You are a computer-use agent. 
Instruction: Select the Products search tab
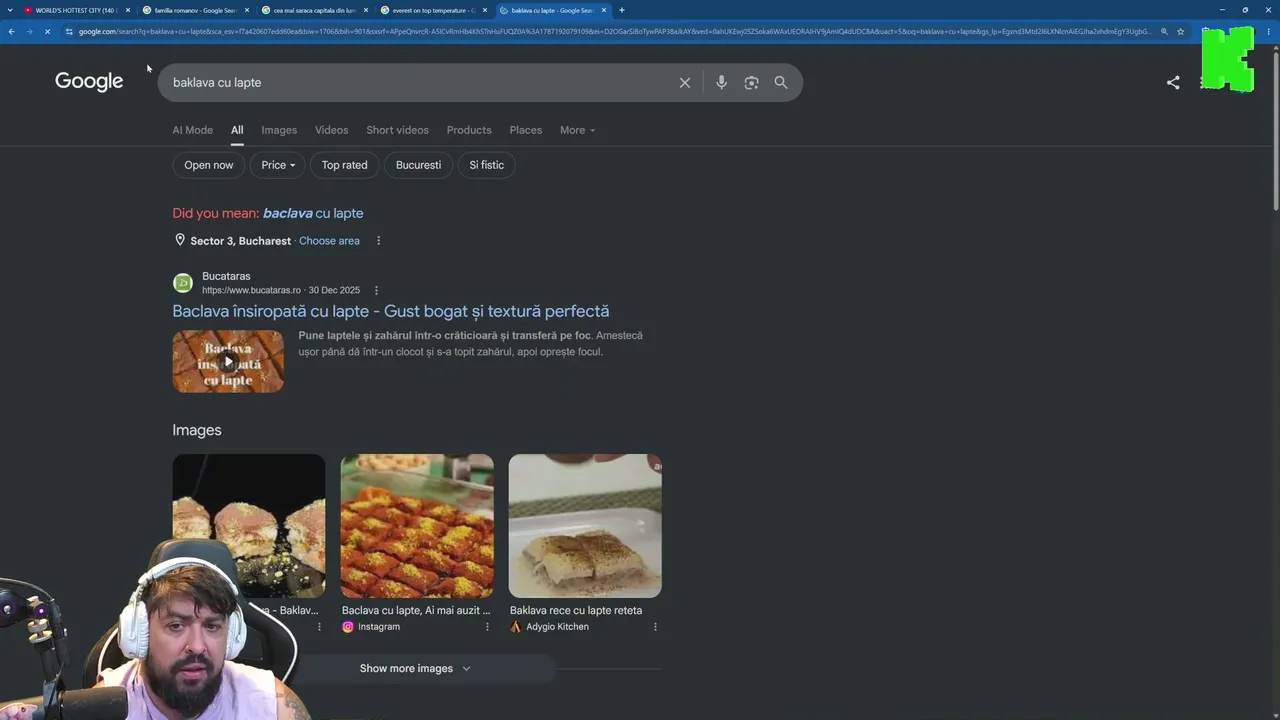pyautogui.click(x=469, y=130)
